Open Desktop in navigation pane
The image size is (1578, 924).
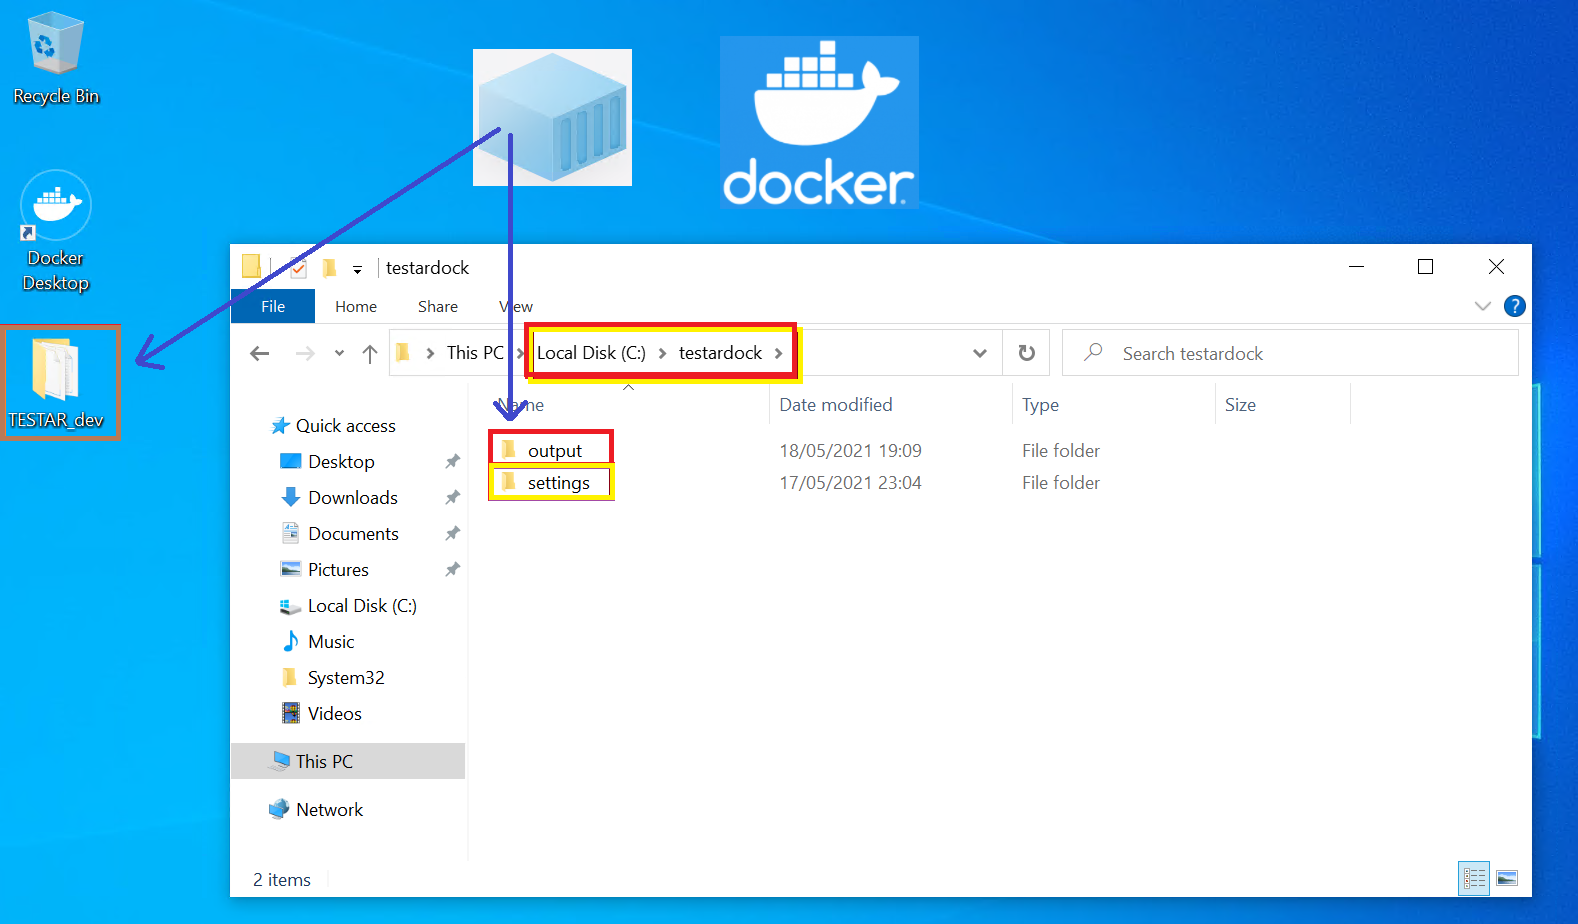[341, 462]
